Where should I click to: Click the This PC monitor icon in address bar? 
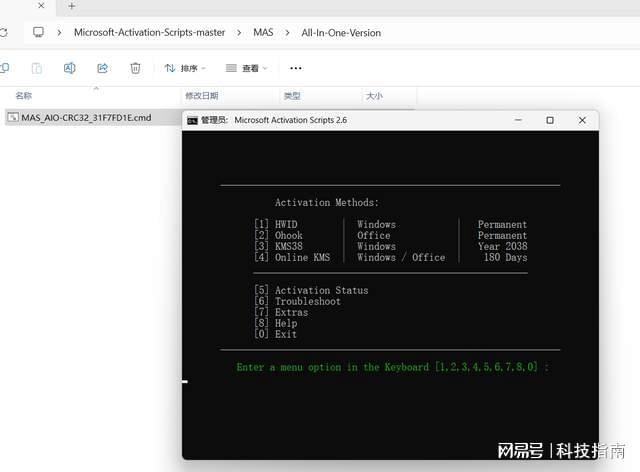pyautogui.click(x=38, y=32)
